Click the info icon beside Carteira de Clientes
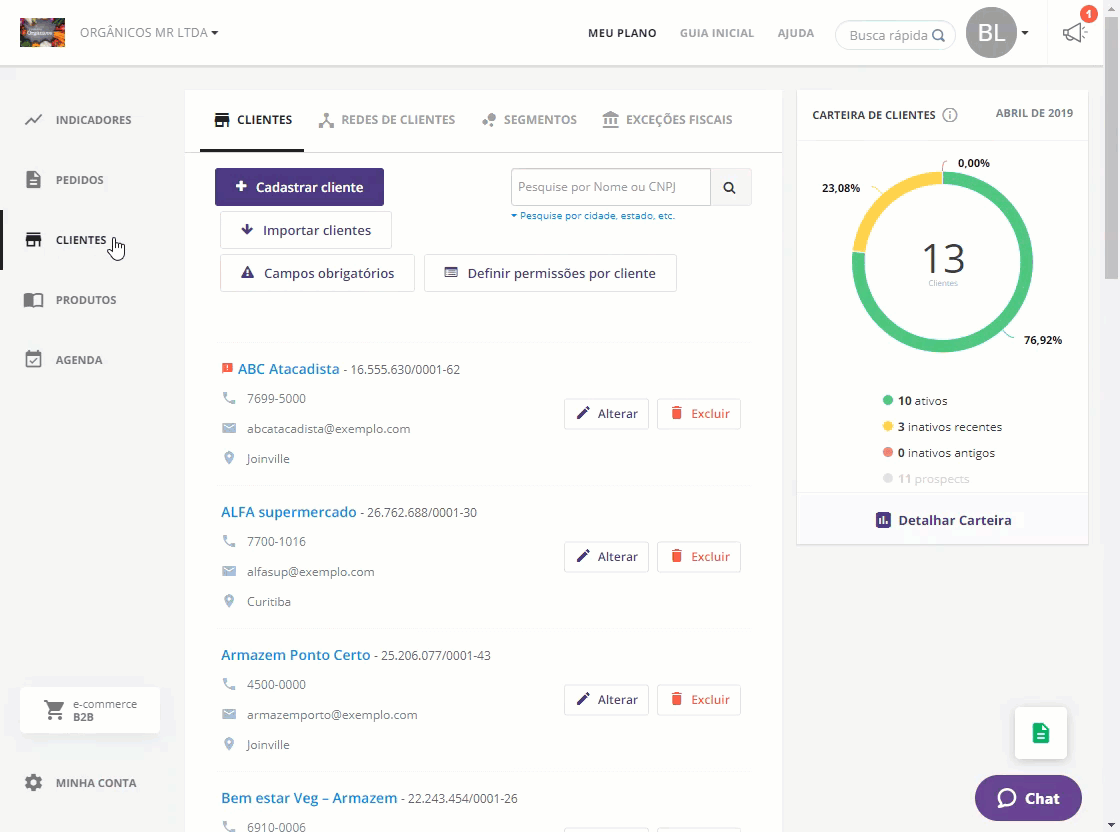 tap(950, 115)
